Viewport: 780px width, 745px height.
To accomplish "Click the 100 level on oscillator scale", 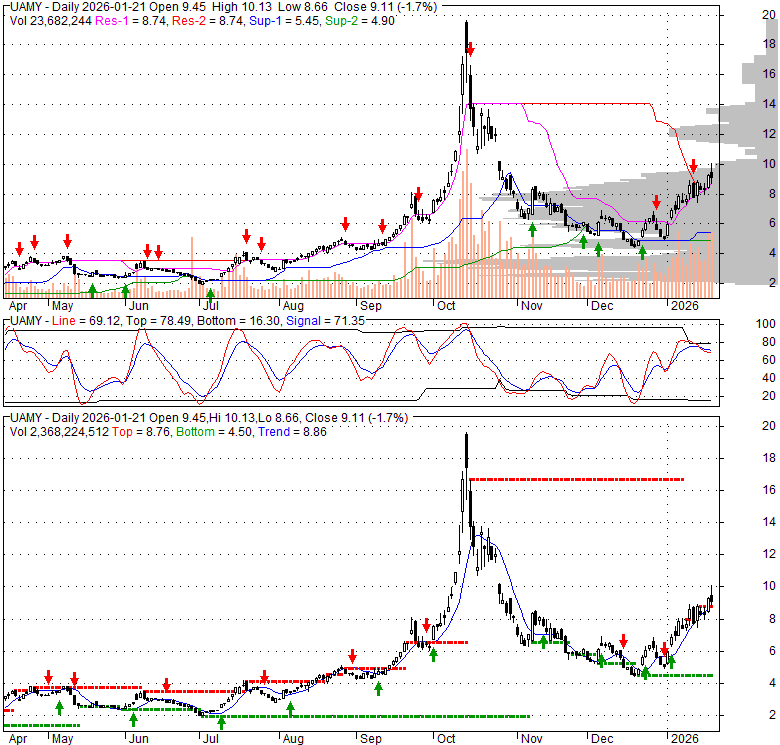I will 766,324.
